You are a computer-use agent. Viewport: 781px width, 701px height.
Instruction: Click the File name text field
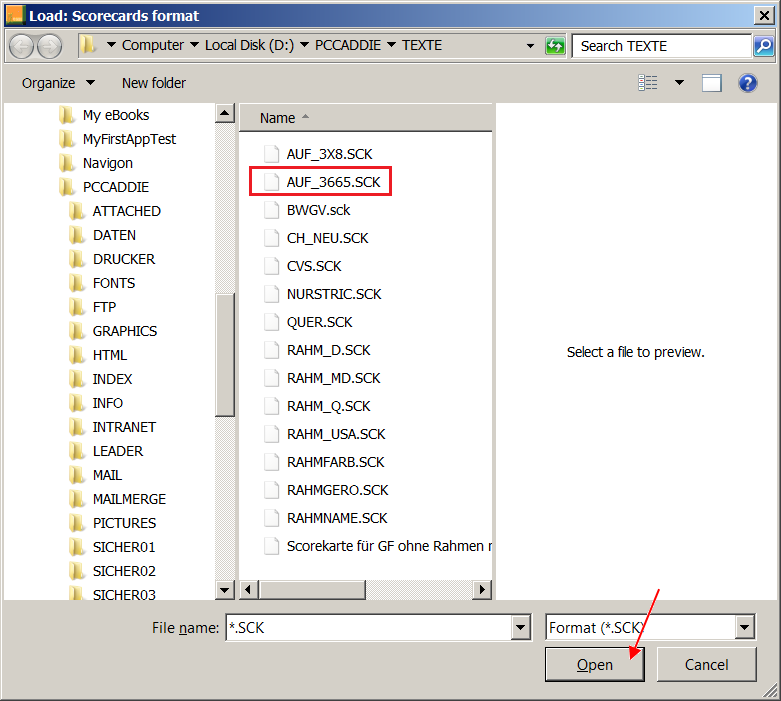[x=369, y=627]
